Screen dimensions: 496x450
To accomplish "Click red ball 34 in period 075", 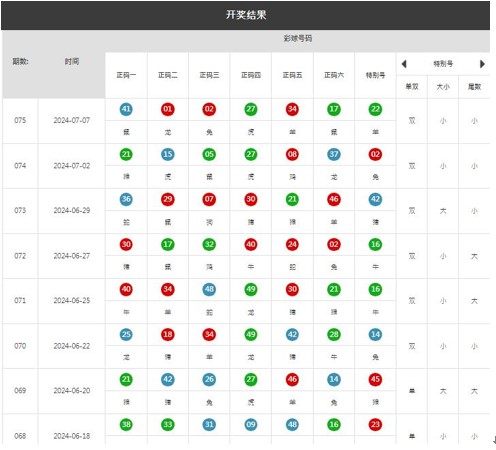I will (292, 109).
